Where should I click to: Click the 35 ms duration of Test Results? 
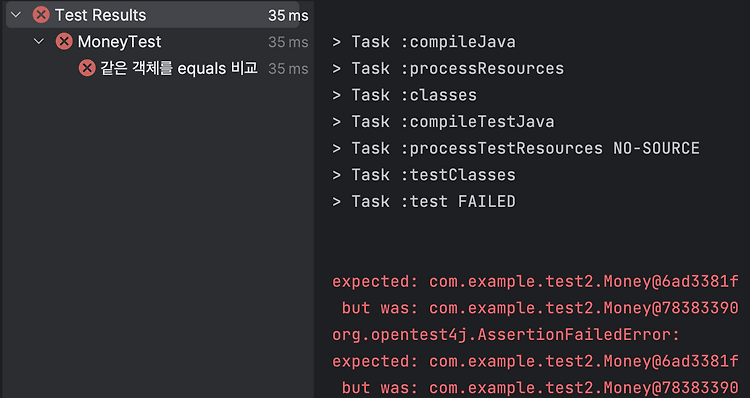[x=288, y=15]
